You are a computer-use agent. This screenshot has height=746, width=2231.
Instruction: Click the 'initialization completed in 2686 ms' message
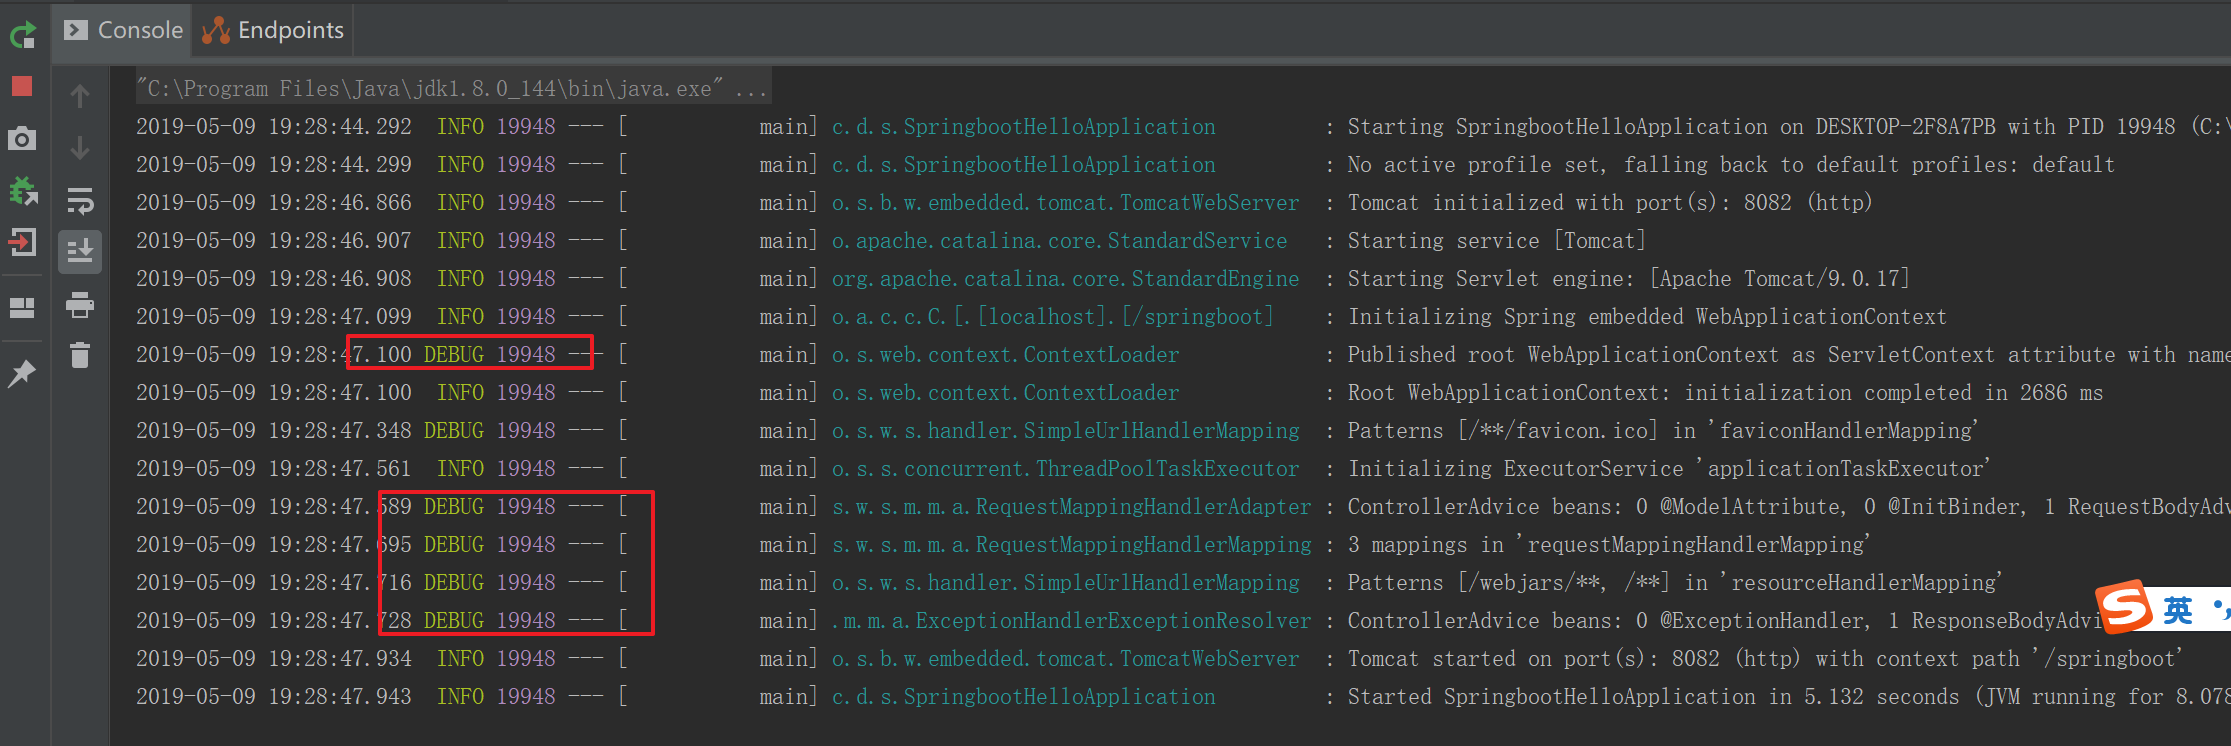[x=1725, y=393]
